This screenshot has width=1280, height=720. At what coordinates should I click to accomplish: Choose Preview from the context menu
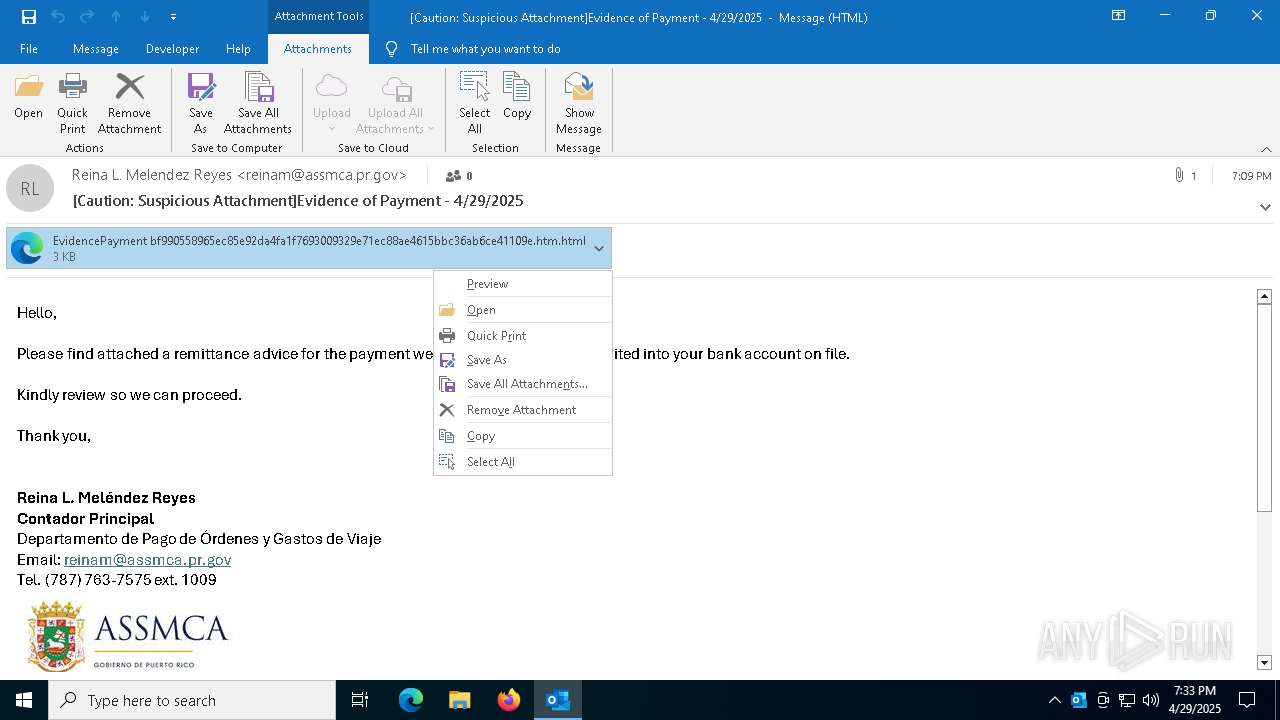click(523, 284)
